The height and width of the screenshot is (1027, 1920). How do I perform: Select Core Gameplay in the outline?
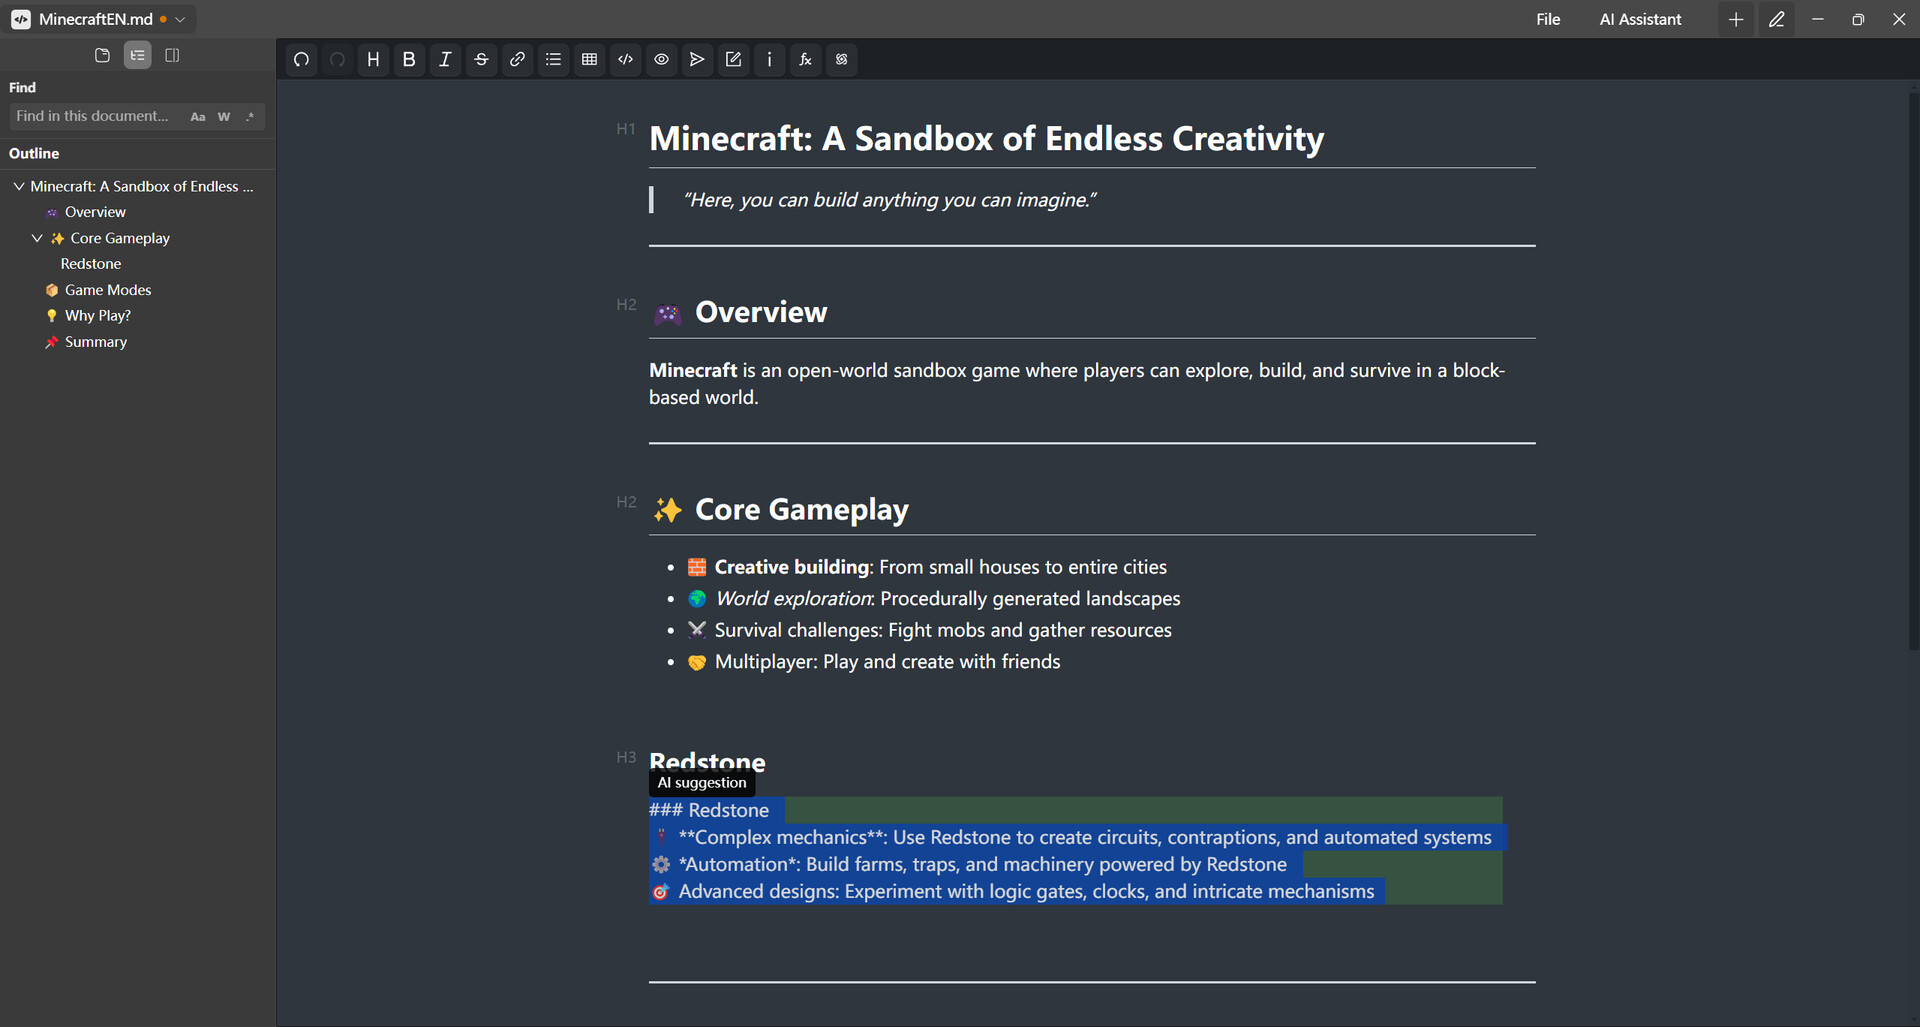pos(120,238)
